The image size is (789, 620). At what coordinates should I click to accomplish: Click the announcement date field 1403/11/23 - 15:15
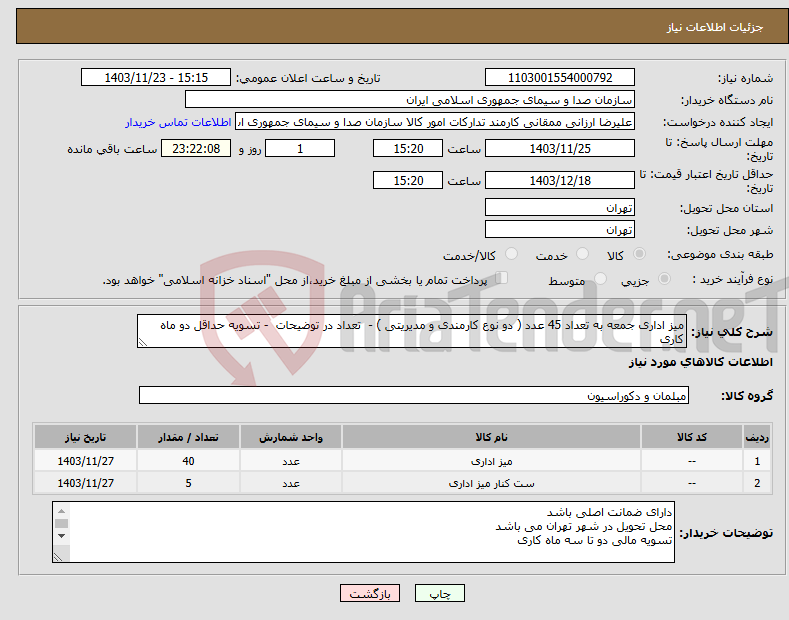point(156,78)
